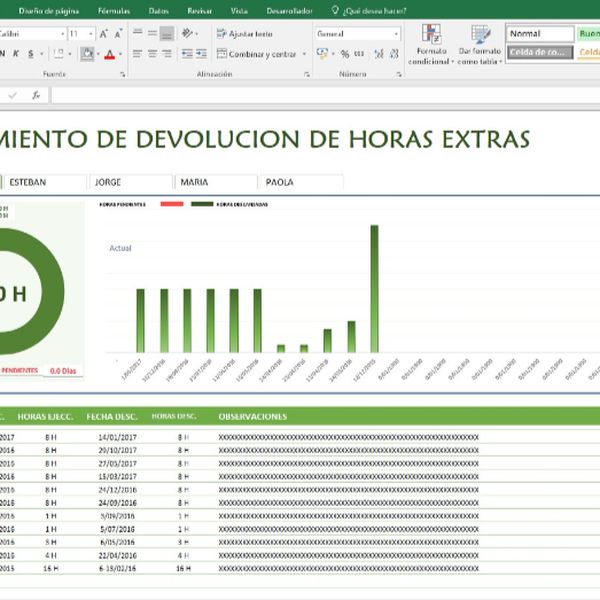Click the OBSERVACIONES column header

[x=253, y=416]
